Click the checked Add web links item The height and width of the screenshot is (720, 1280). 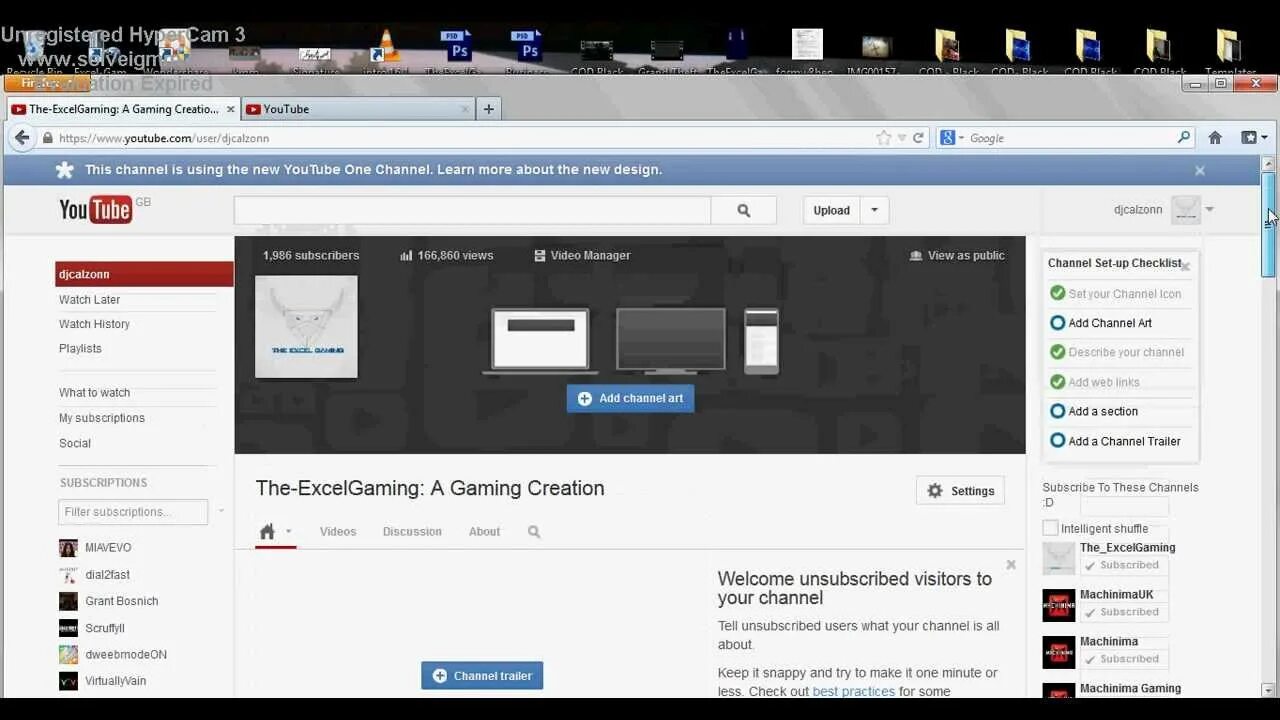1094,382
